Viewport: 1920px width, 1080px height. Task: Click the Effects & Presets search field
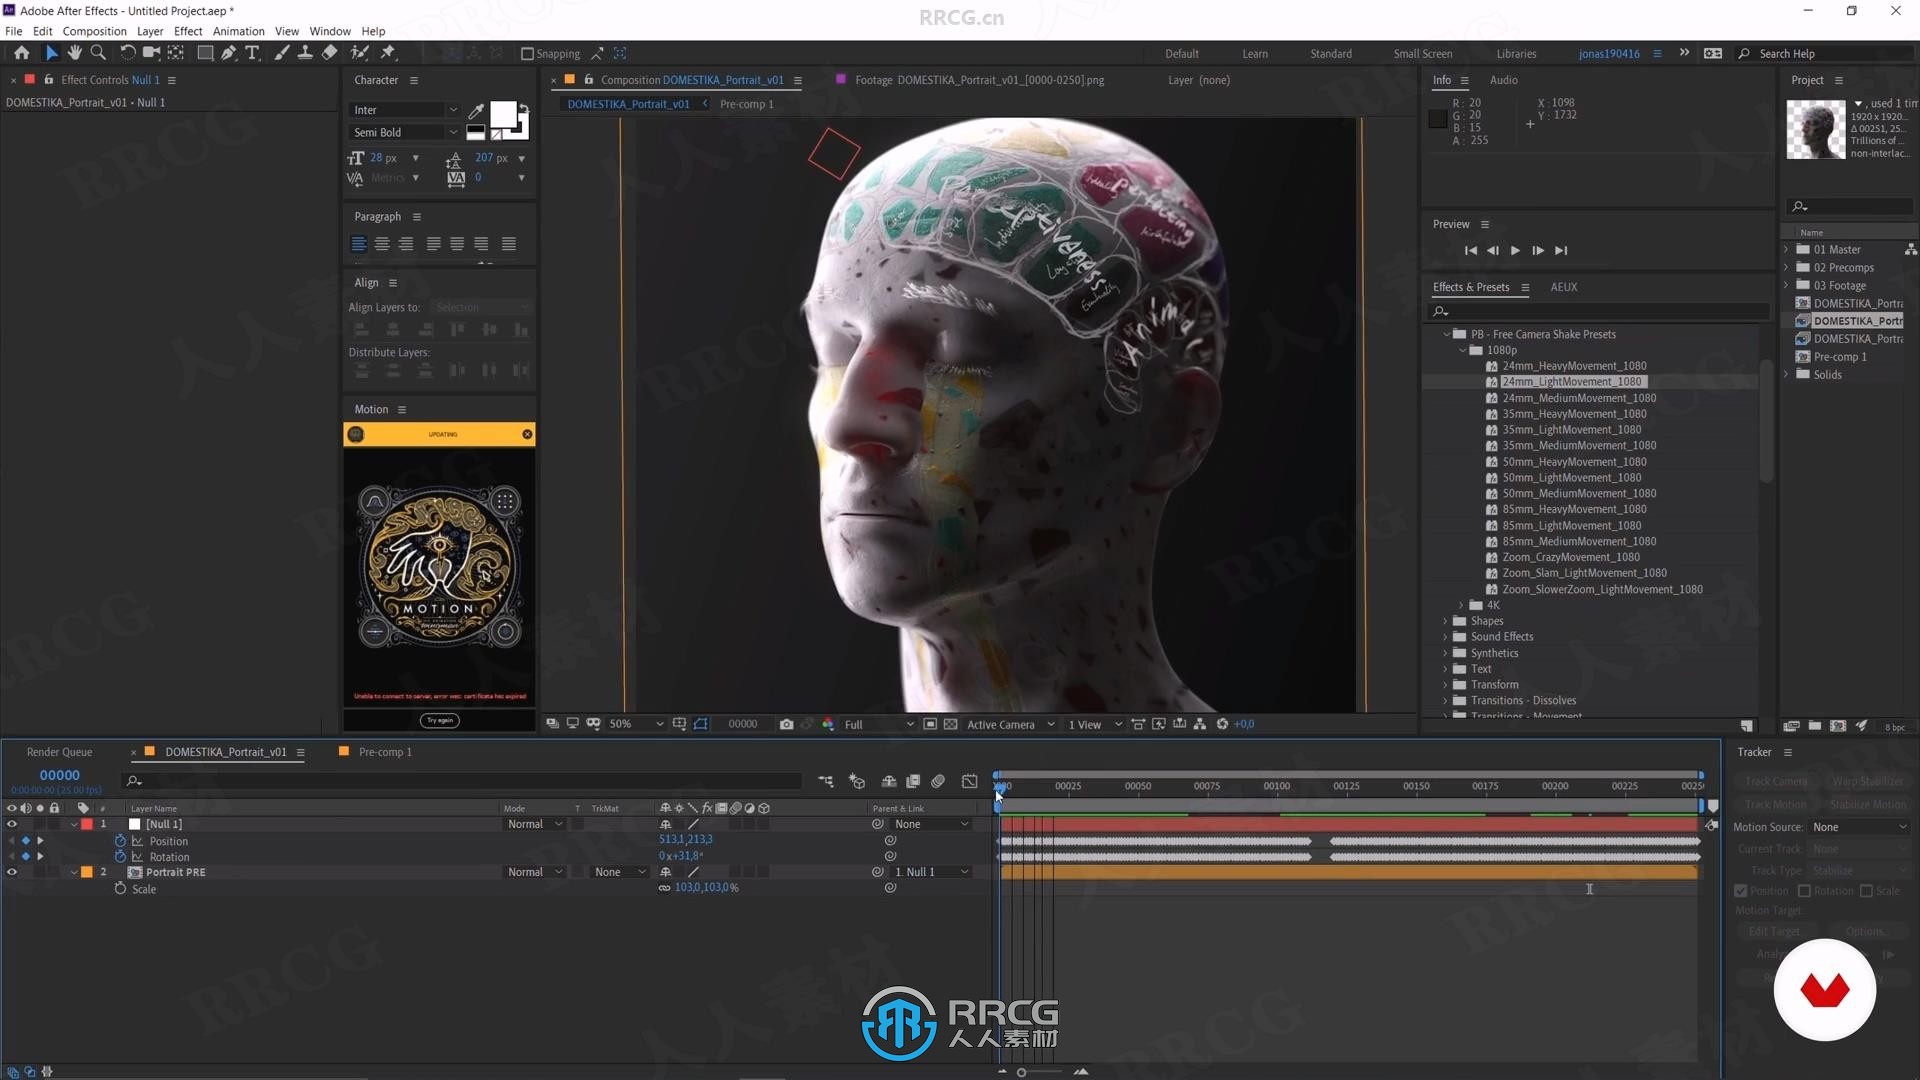click(x=1600, y=311)
